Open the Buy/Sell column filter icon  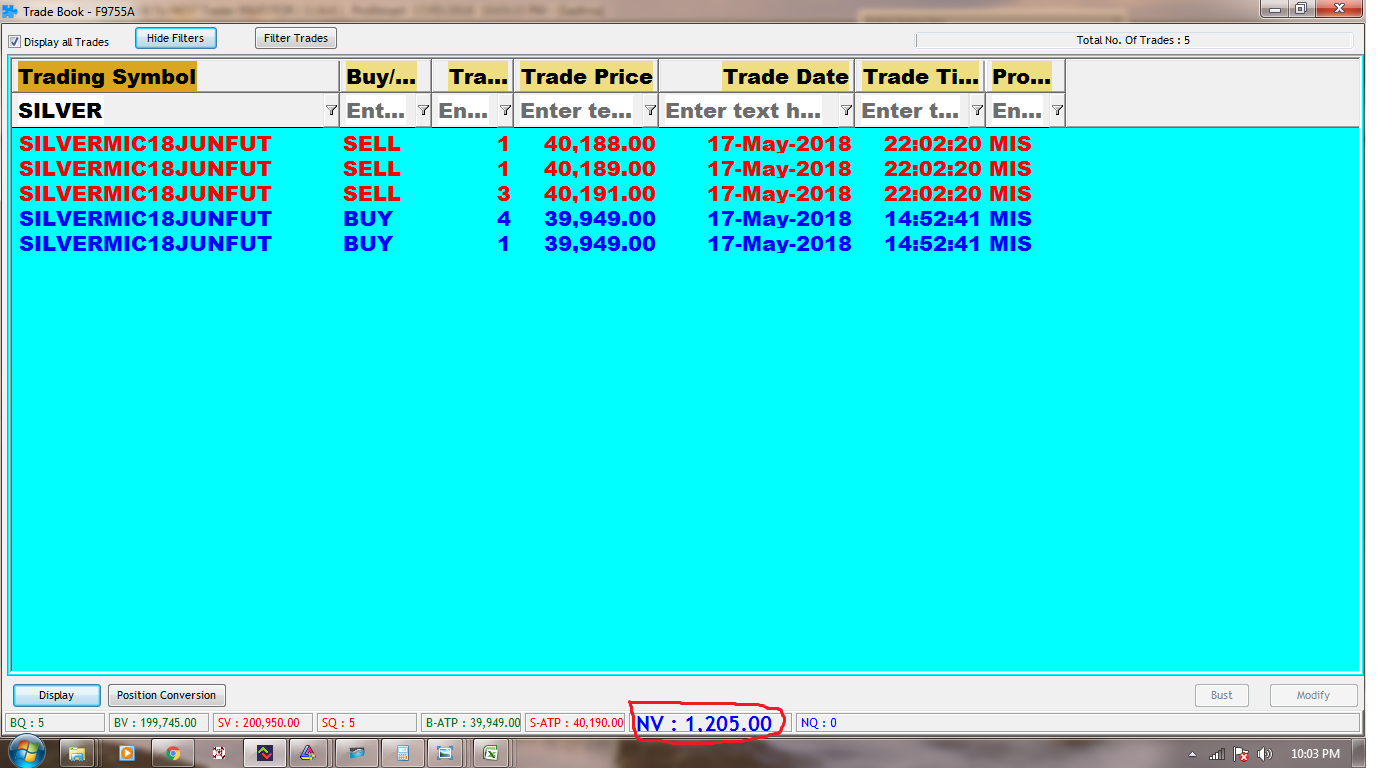[x=423, y=110]
